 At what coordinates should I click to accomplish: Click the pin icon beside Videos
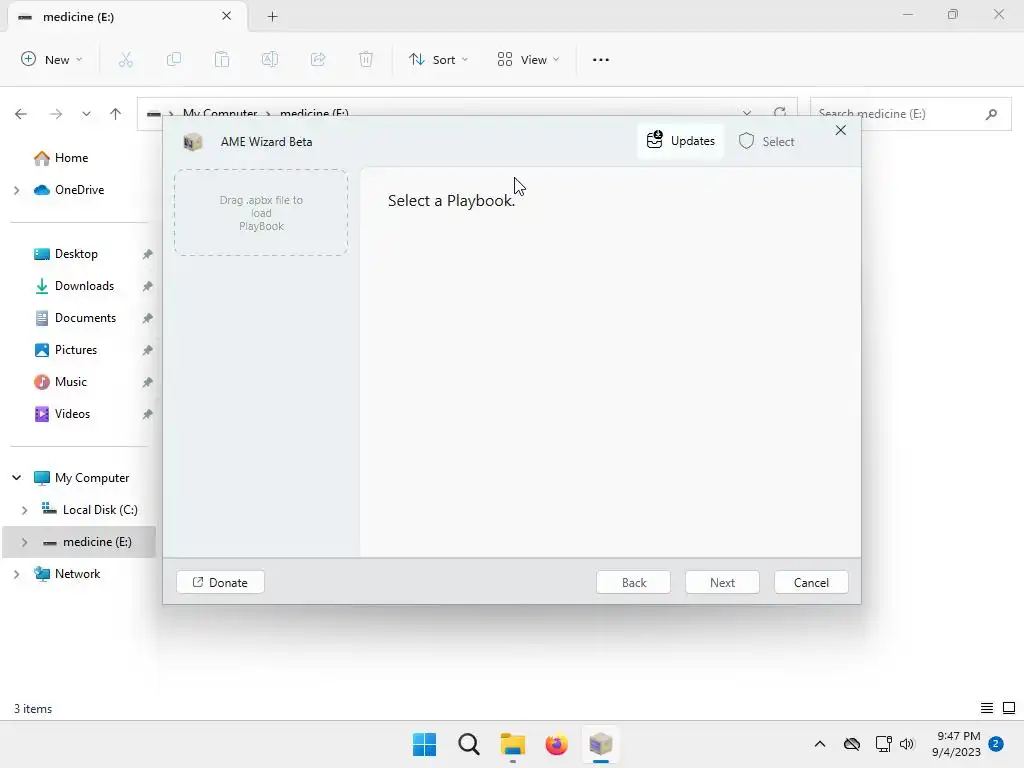pos(148,414)
